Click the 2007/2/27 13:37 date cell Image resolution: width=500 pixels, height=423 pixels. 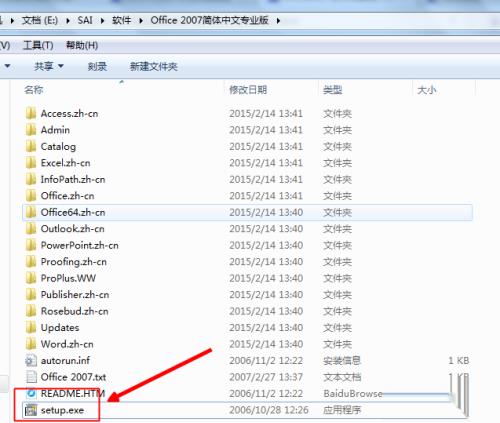[x=266, y=377]
